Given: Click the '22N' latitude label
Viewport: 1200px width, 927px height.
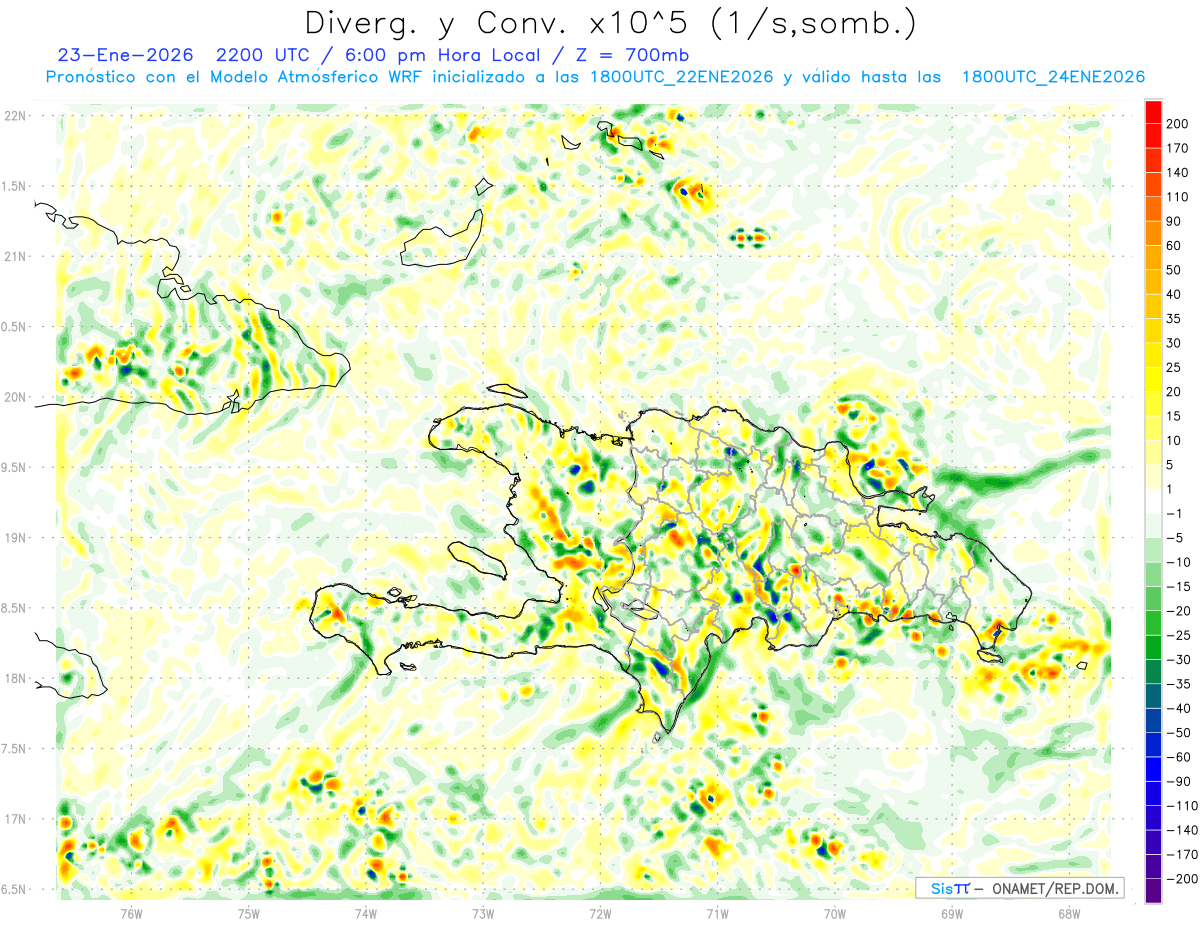Looking at the screenshot, I should [x=16, y=115].
